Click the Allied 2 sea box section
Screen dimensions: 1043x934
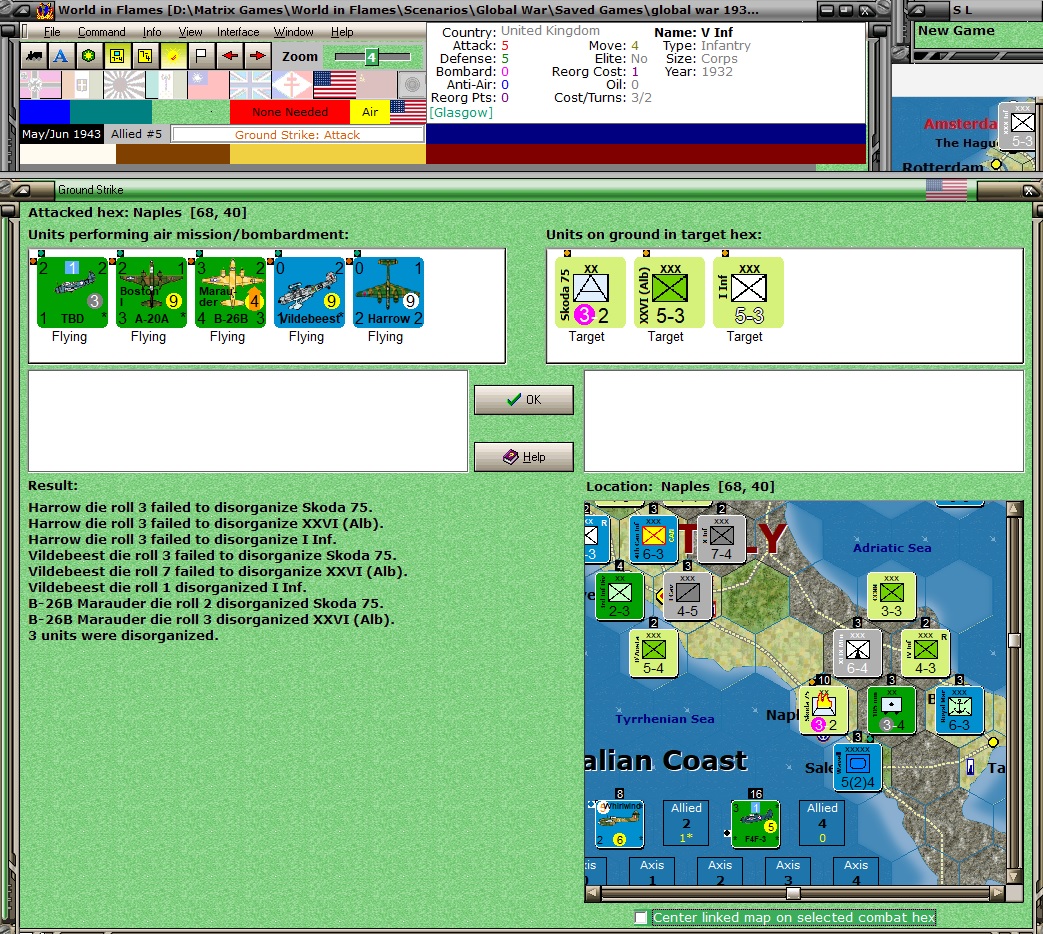pyautogui.click(x=686, y=823)
